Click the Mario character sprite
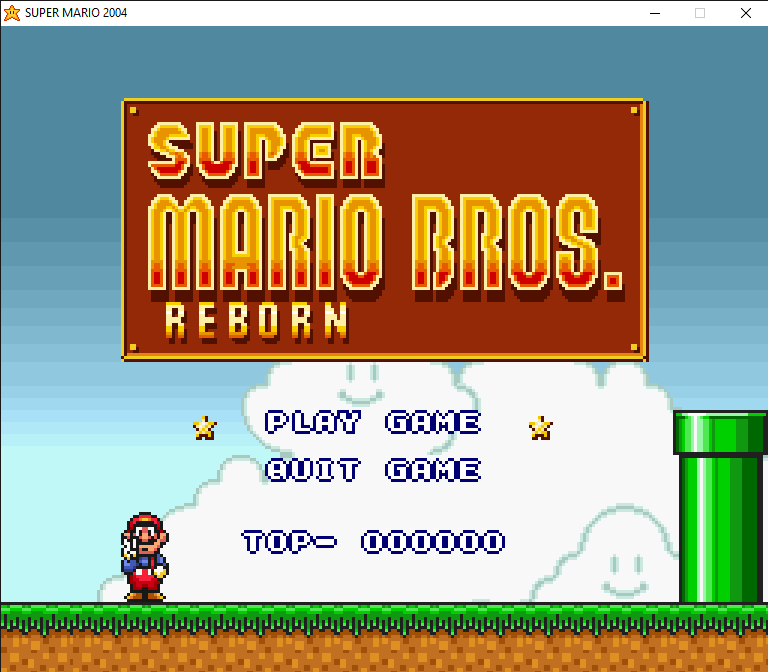768x672 pixels. tap(145, 557)
